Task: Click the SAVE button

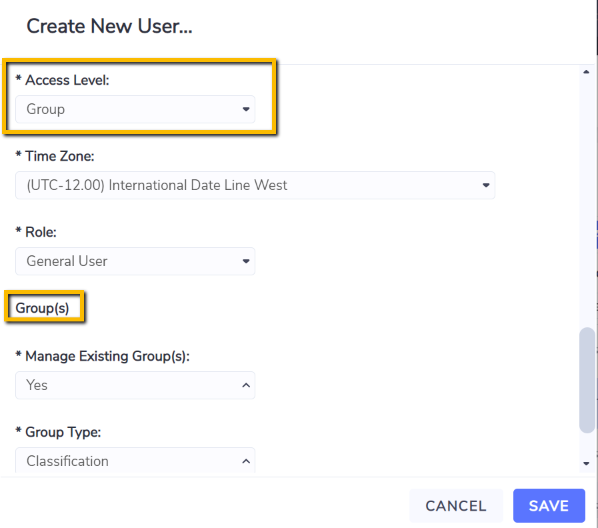Action: [x=549, y=506]
